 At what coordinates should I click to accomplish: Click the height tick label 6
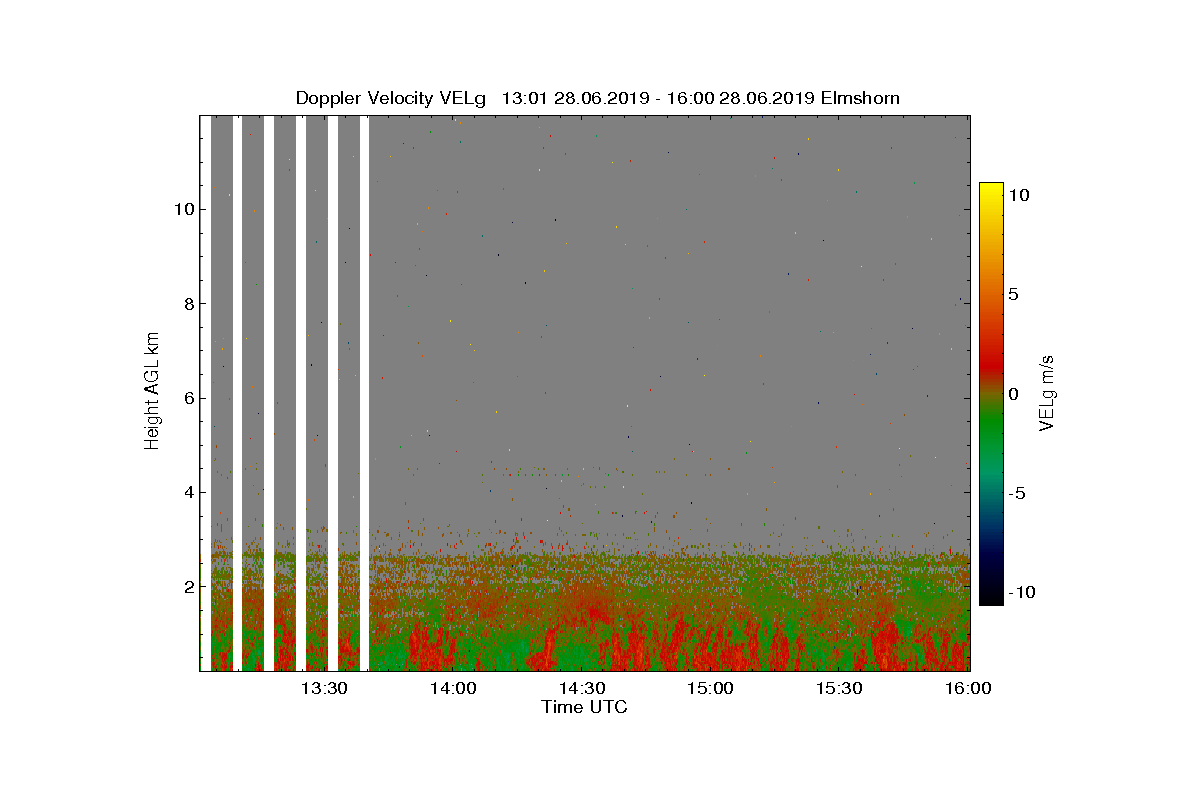tap(187, 398)
